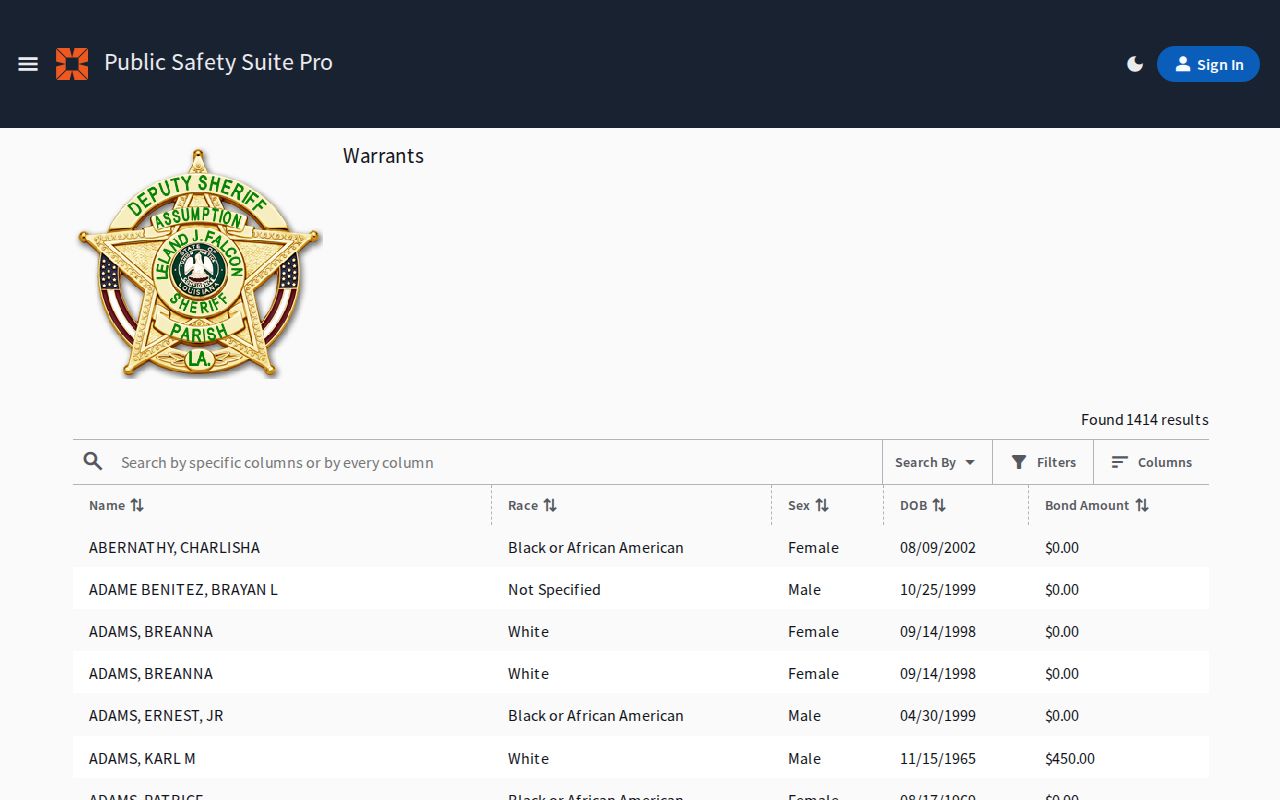Sort by DOB column arrows

[x=939, y=505]
